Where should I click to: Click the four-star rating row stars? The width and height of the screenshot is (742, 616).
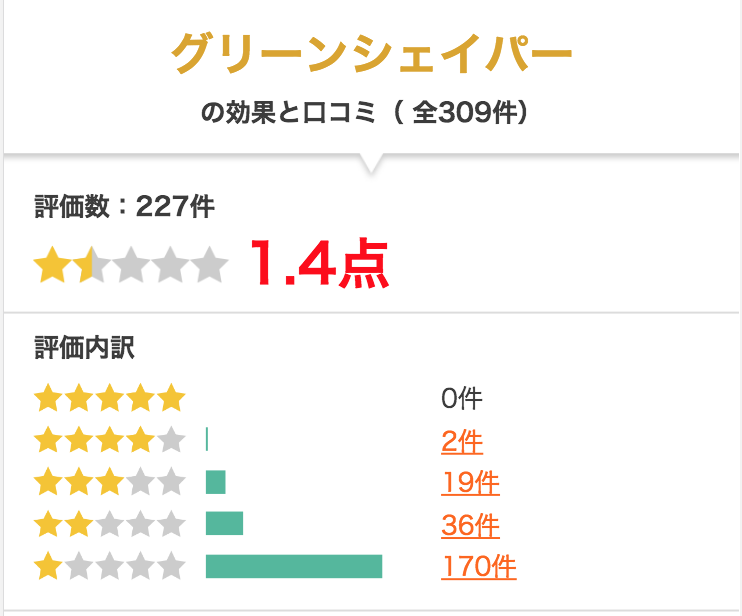[x=110, y=440]
